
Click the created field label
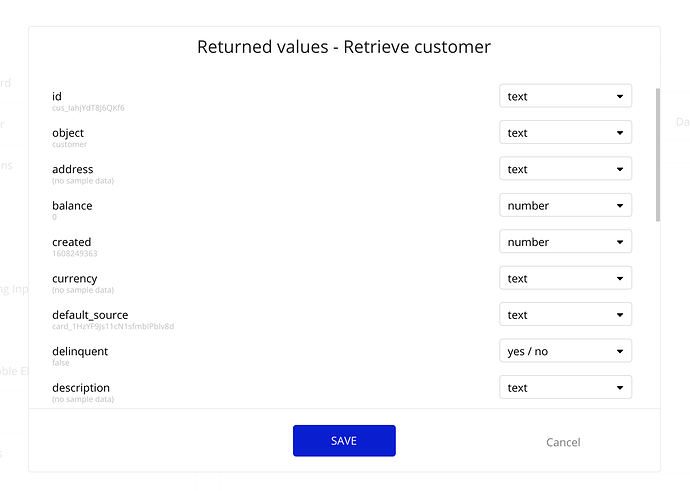click(x=72, y=242)
